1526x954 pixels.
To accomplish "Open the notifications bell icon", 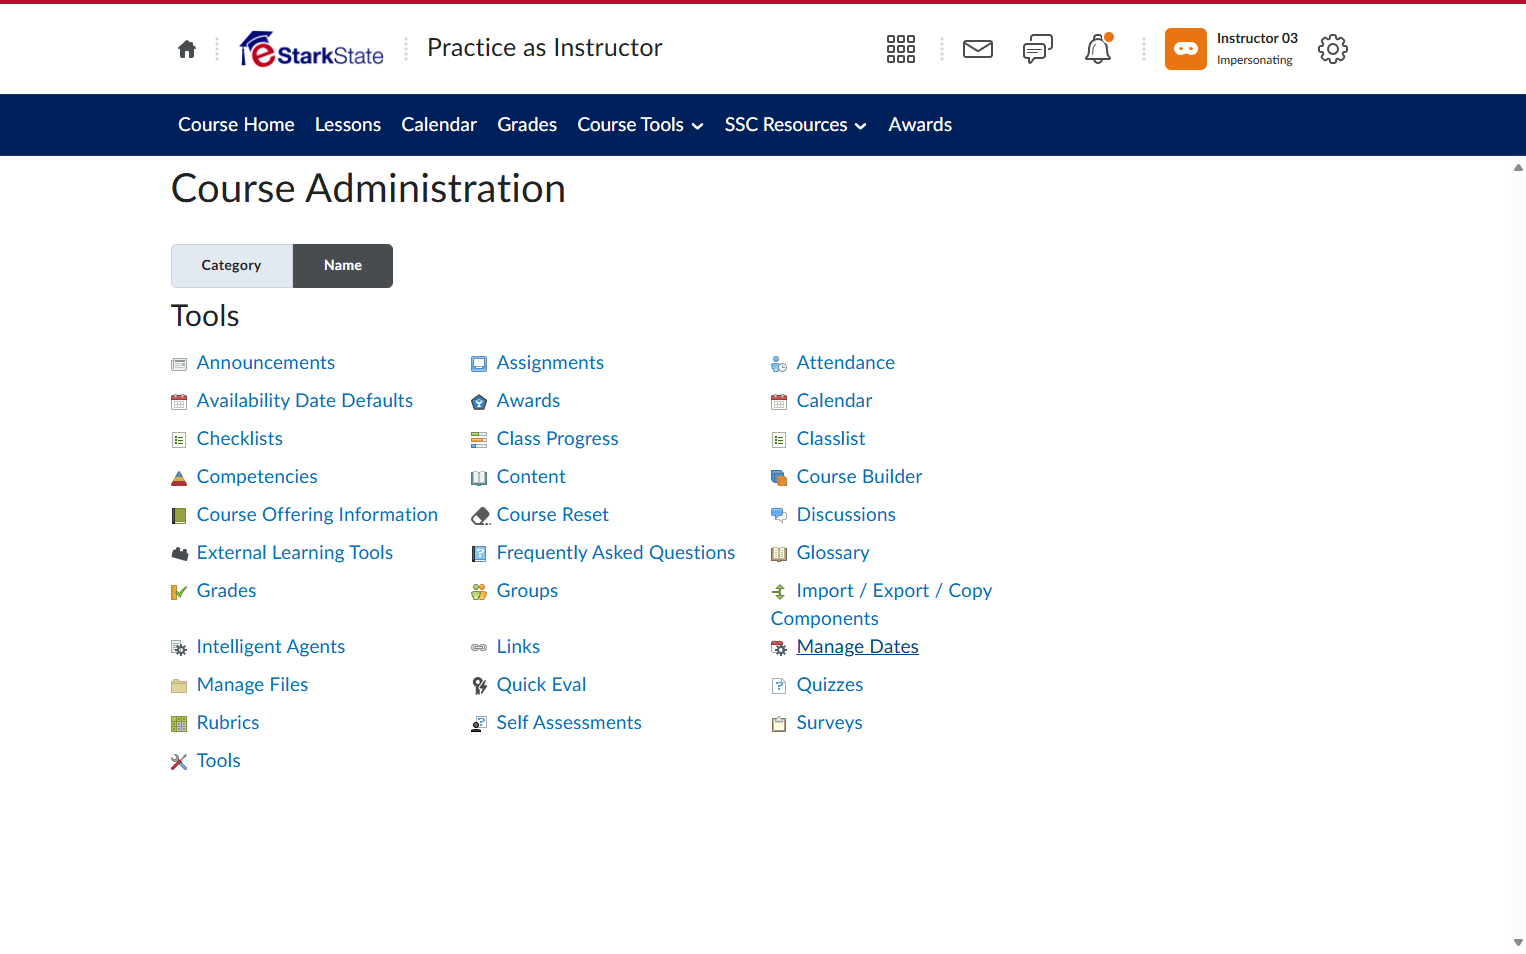I will click(1098, 49).
